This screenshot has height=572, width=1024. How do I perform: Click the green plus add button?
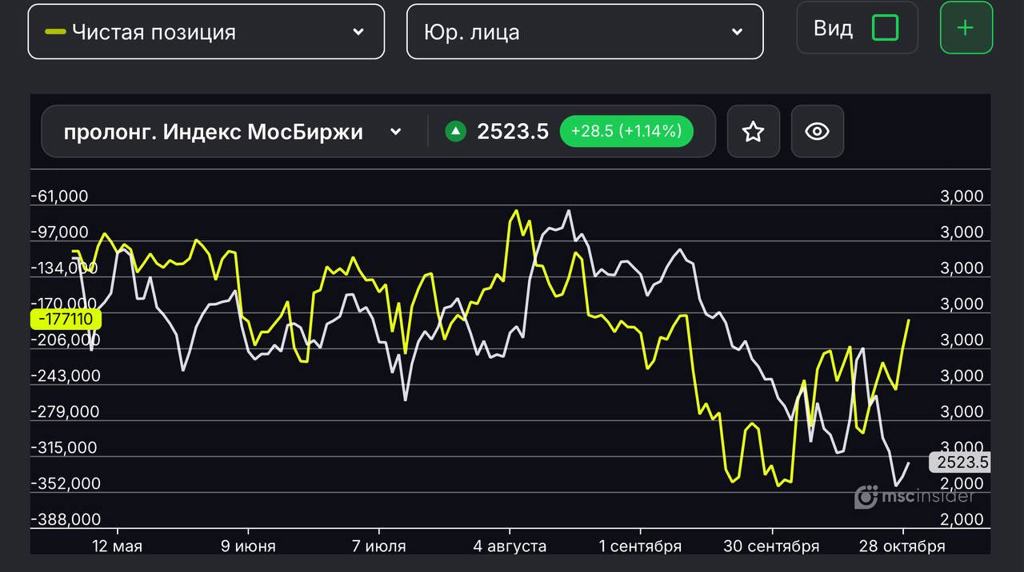pos(965,28)
